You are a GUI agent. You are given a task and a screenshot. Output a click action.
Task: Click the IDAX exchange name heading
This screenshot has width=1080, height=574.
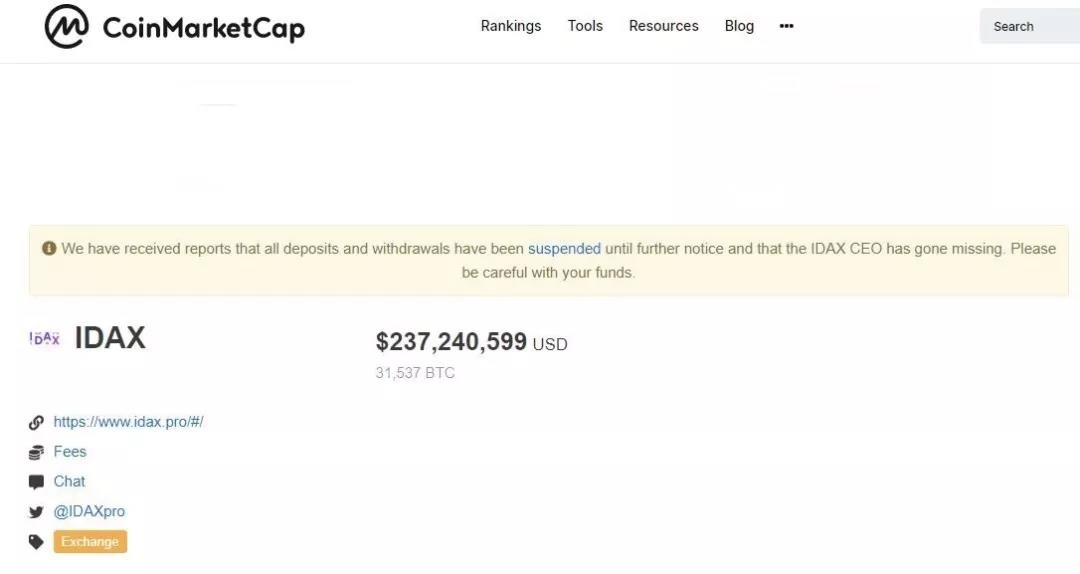(110, 338)
